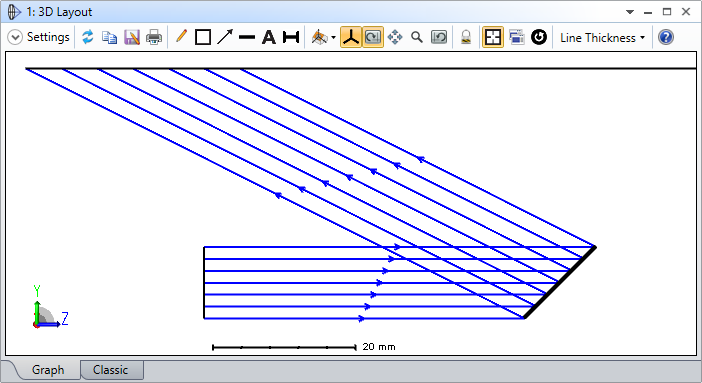
Task: Select the pencil annotation tool
Action: point(181,36)
